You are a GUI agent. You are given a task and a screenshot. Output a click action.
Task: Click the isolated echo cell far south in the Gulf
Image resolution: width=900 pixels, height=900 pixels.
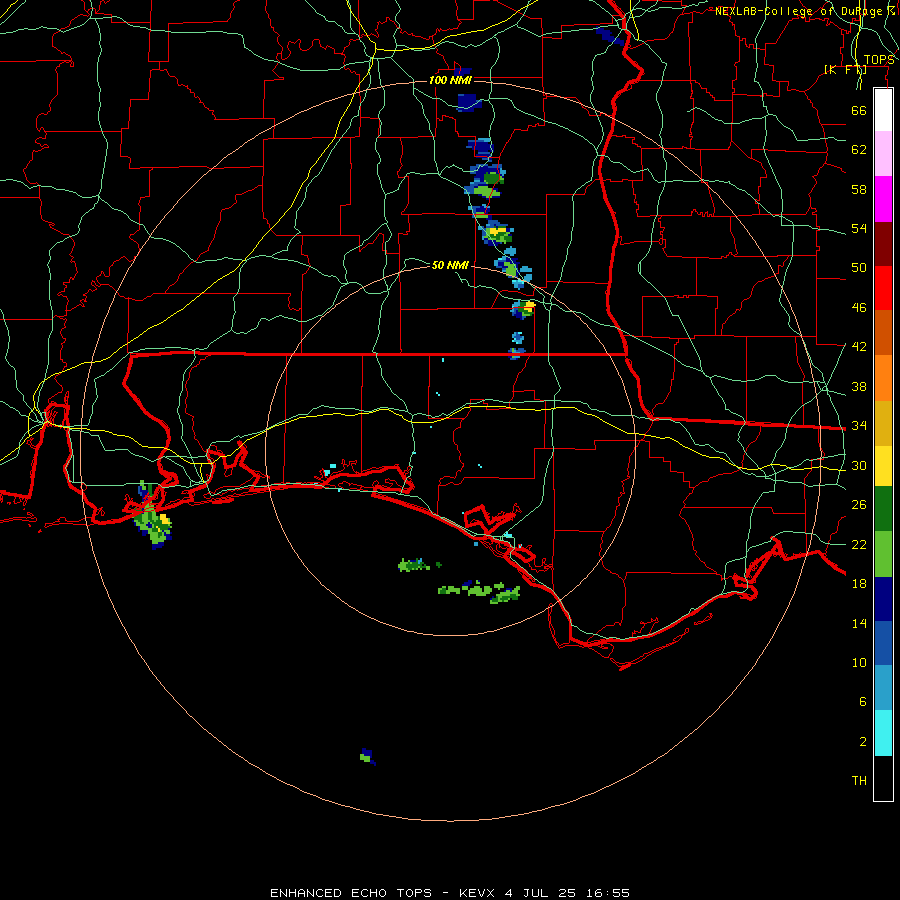tap(367, 757)
